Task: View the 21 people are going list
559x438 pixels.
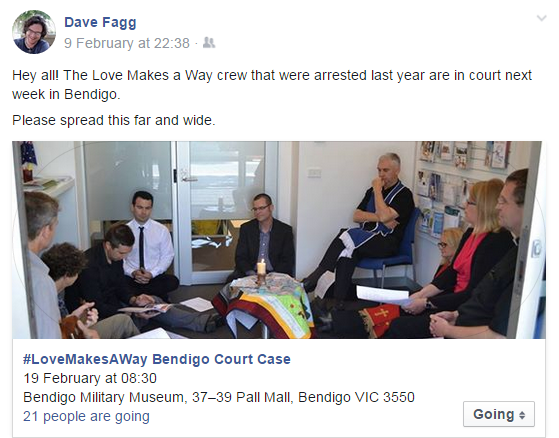Action: (86, 416)
